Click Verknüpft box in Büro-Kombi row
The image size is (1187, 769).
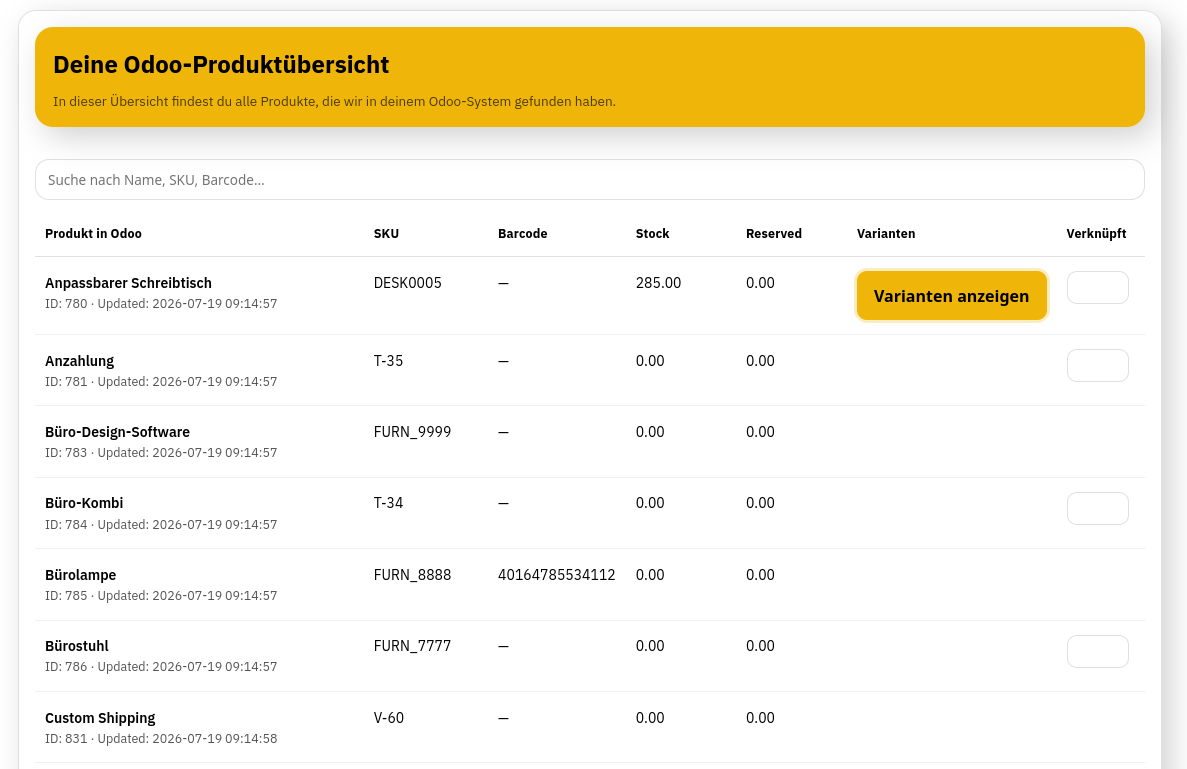1098,509
